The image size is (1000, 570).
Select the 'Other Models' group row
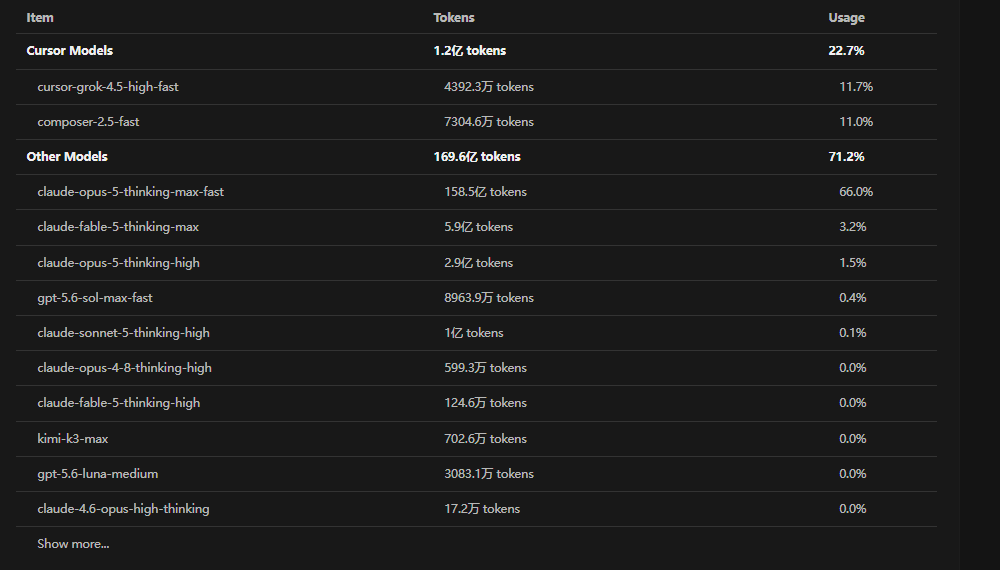[x=476, y=157]
